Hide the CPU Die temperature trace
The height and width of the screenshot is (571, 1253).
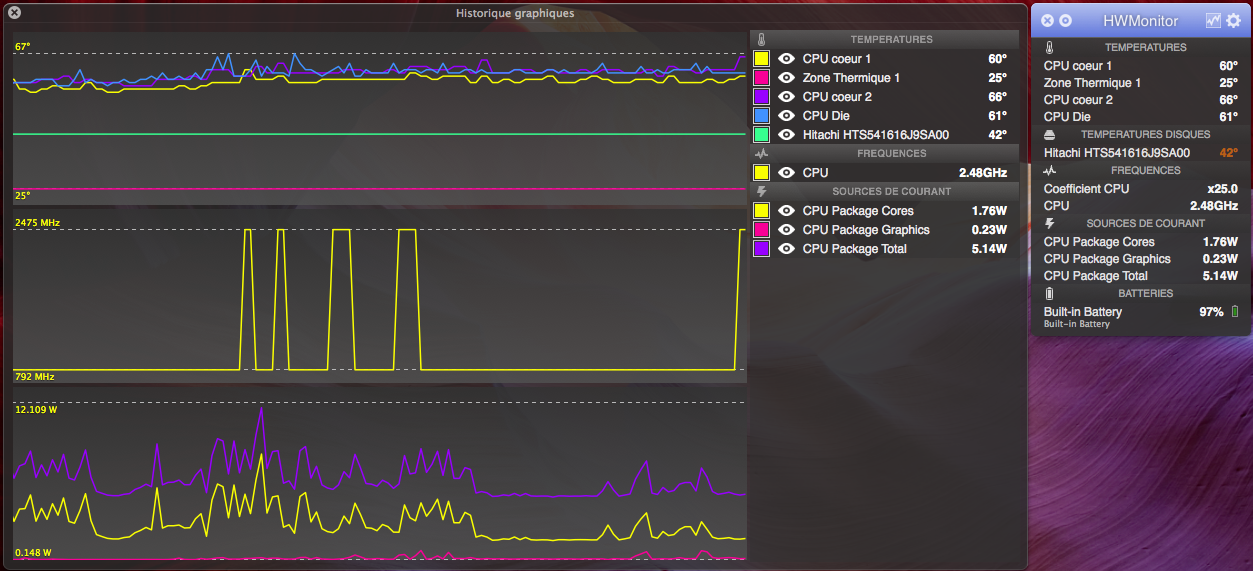point(786,116)
